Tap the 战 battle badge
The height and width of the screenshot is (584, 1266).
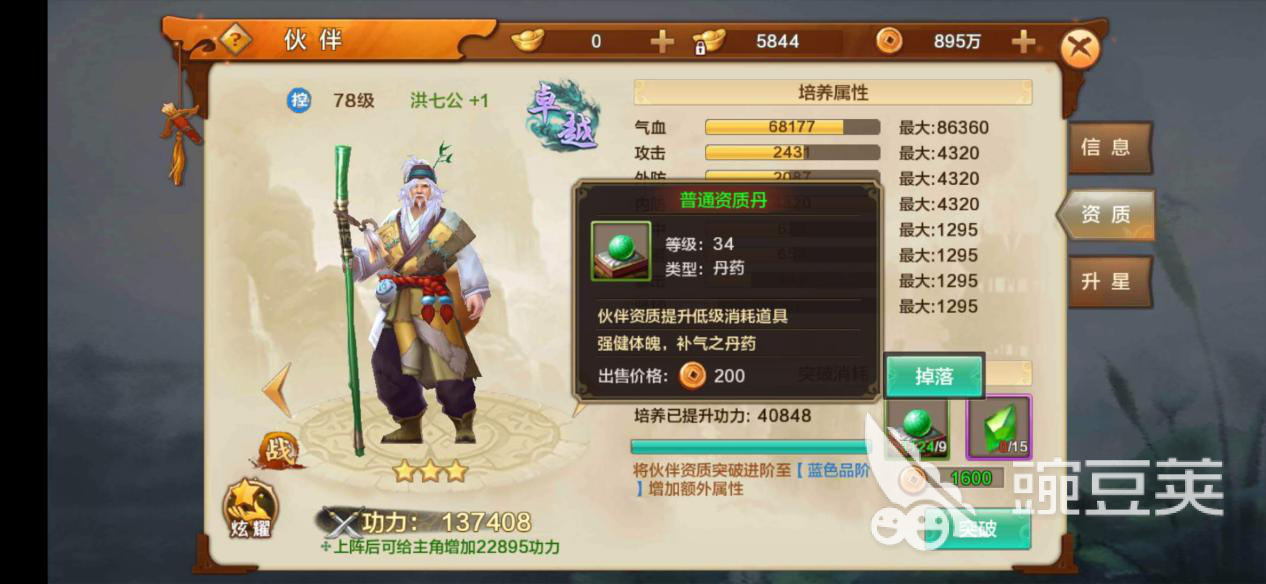click(281, 450)
